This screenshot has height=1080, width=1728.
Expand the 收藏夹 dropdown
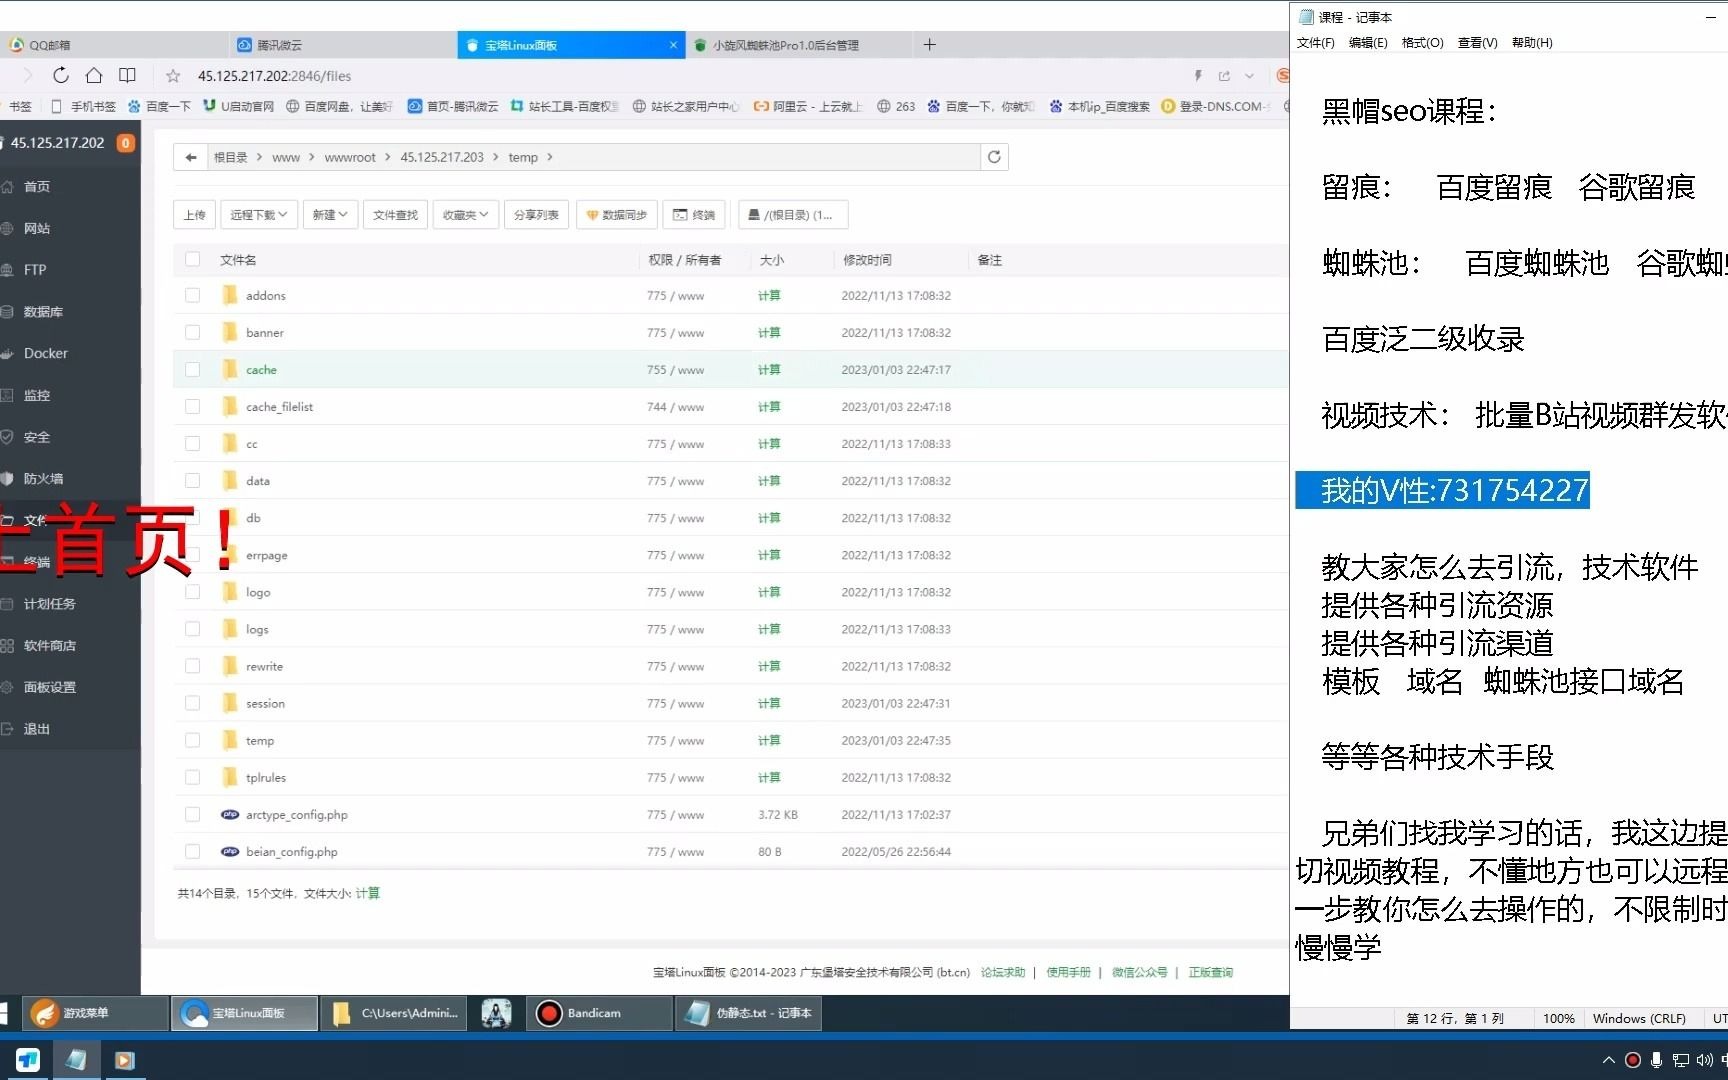pos(466,215)
